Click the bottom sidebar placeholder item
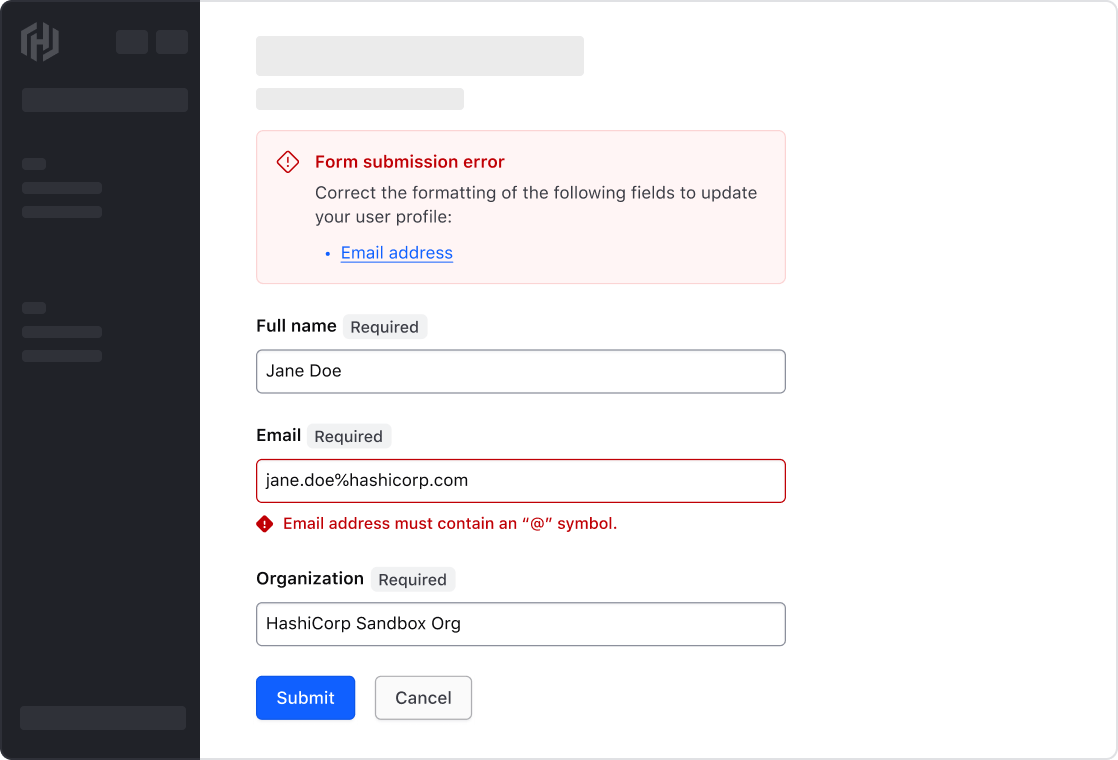 pos(102,718)
